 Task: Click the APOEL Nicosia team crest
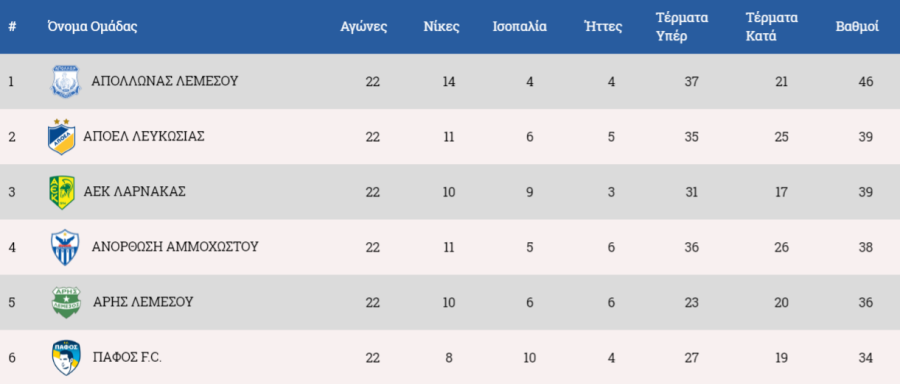[61, 137]
